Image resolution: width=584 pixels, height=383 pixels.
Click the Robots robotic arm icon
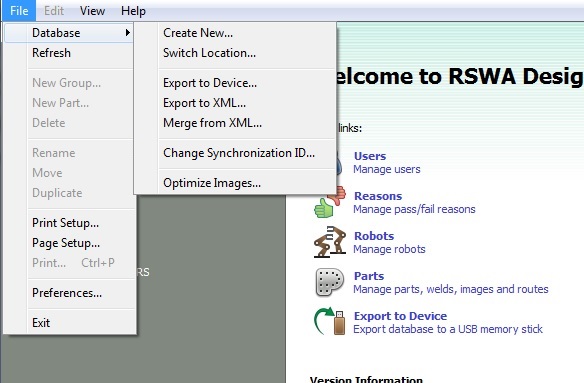pyautogui.click(x=330, y=242)
